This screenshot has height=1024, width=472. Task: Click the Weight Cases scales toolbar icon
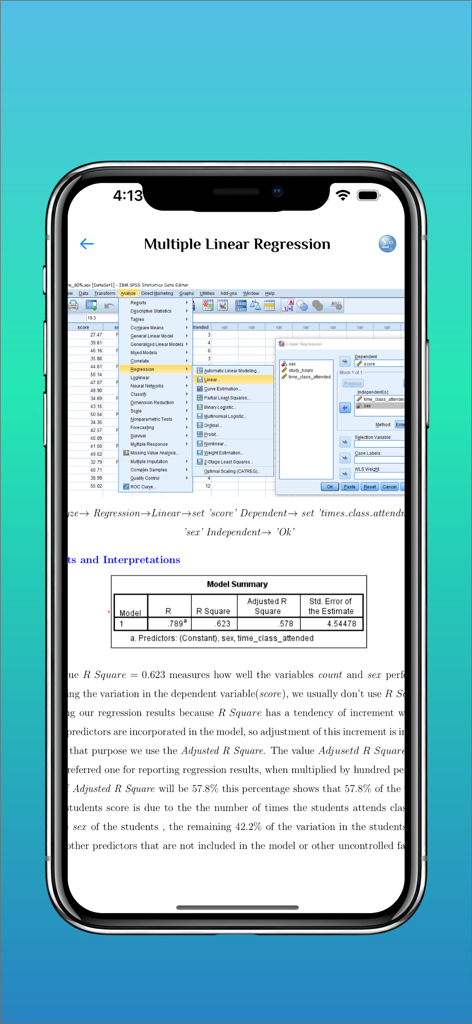254,305
